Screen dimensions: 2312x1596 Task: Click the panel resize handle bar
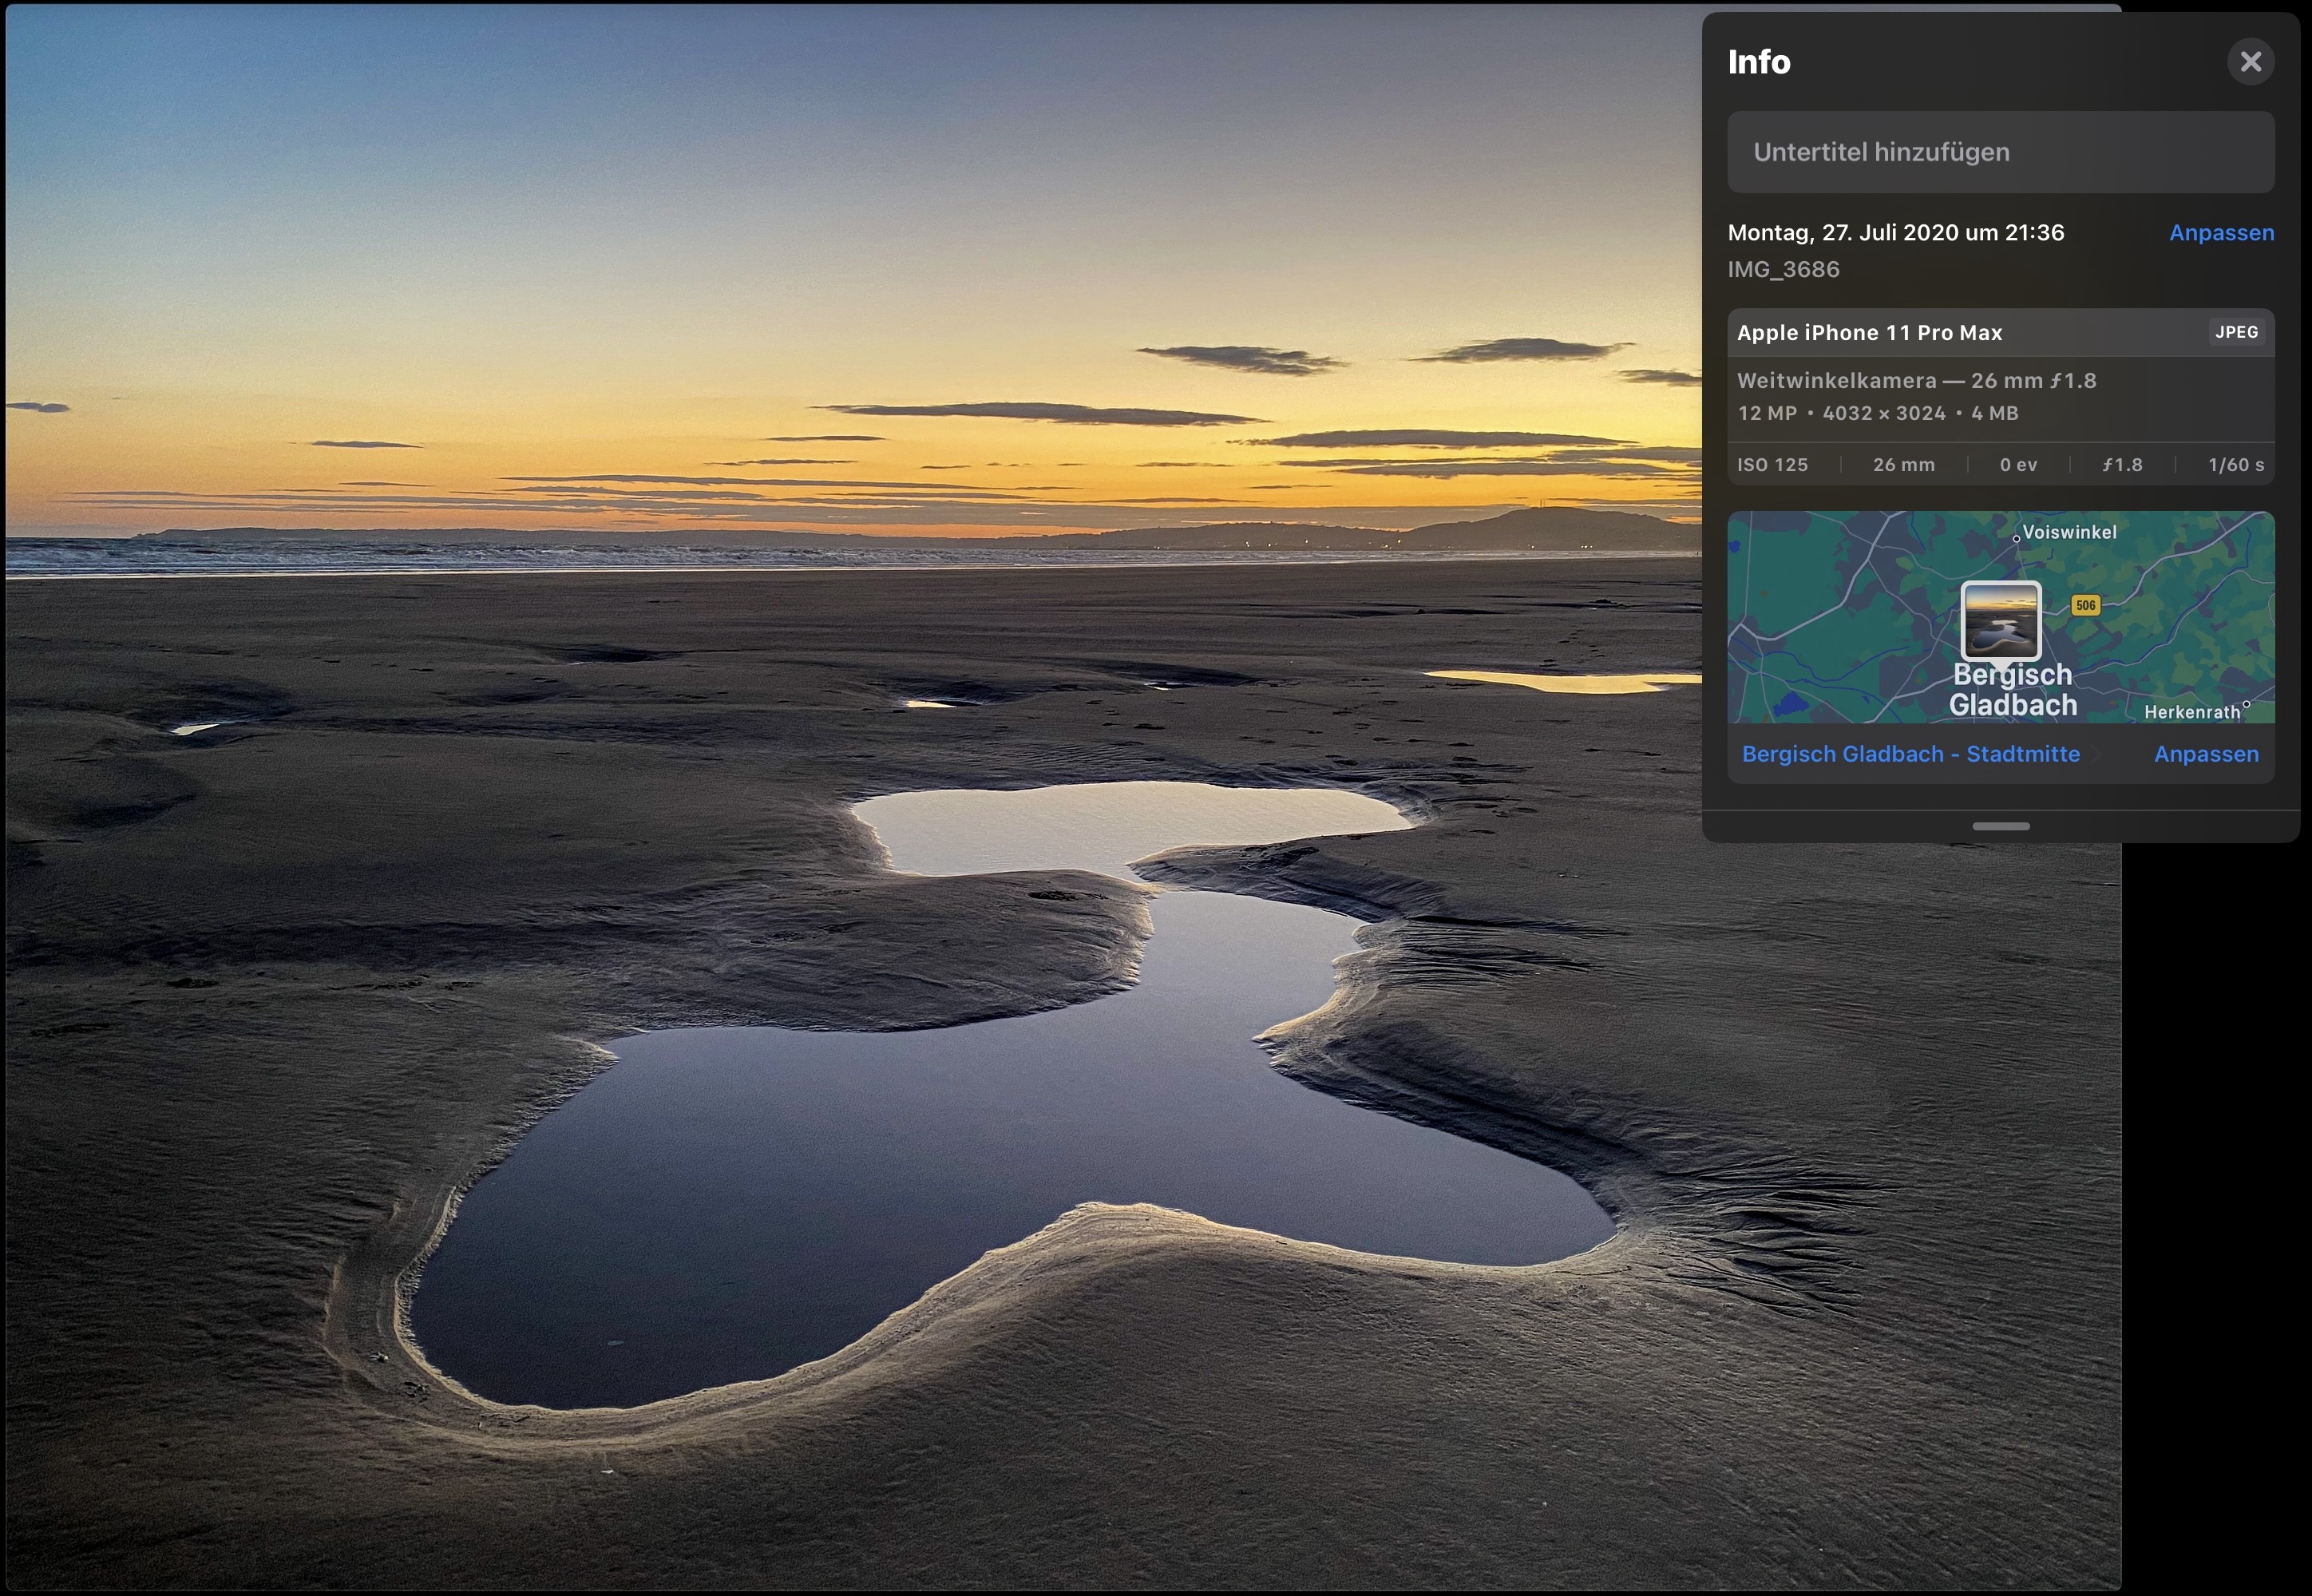(x=2000, y=826)
